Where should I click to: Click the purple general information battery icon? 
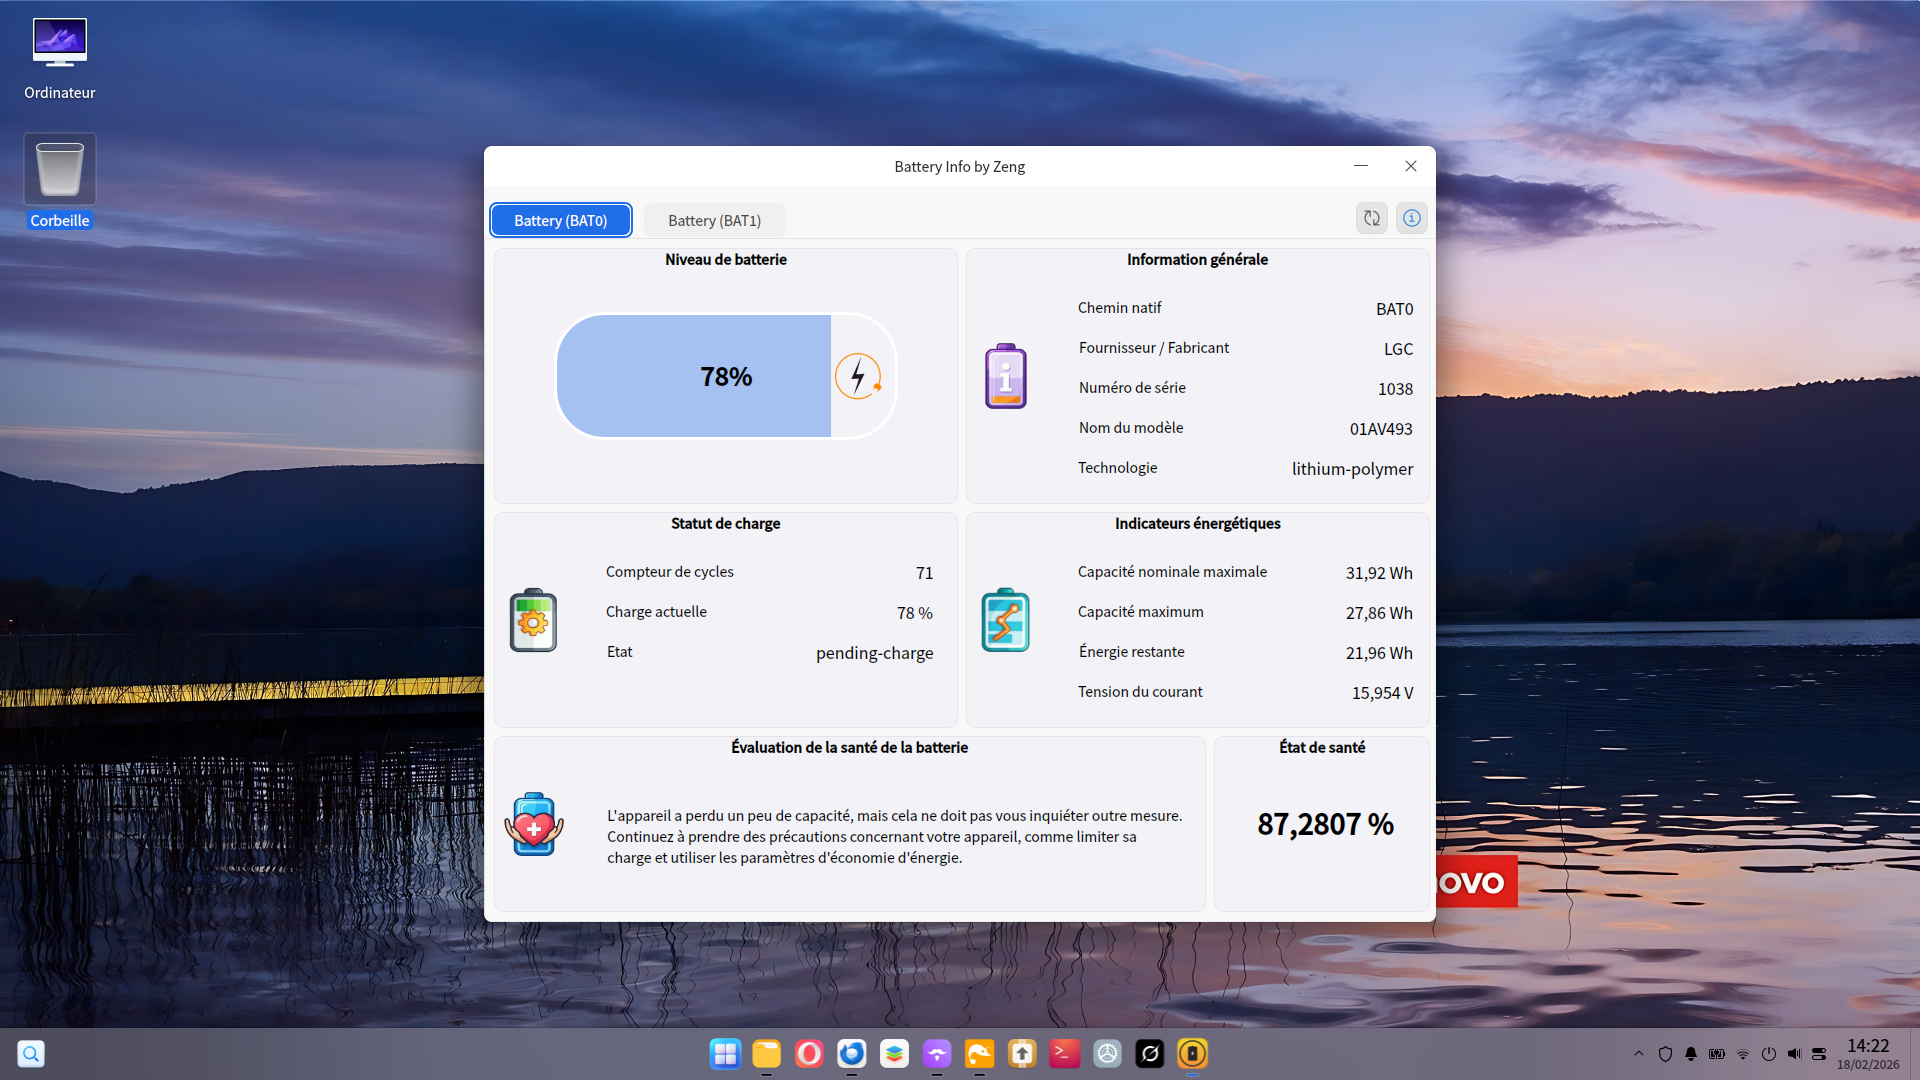click(x=1005, y=377)
